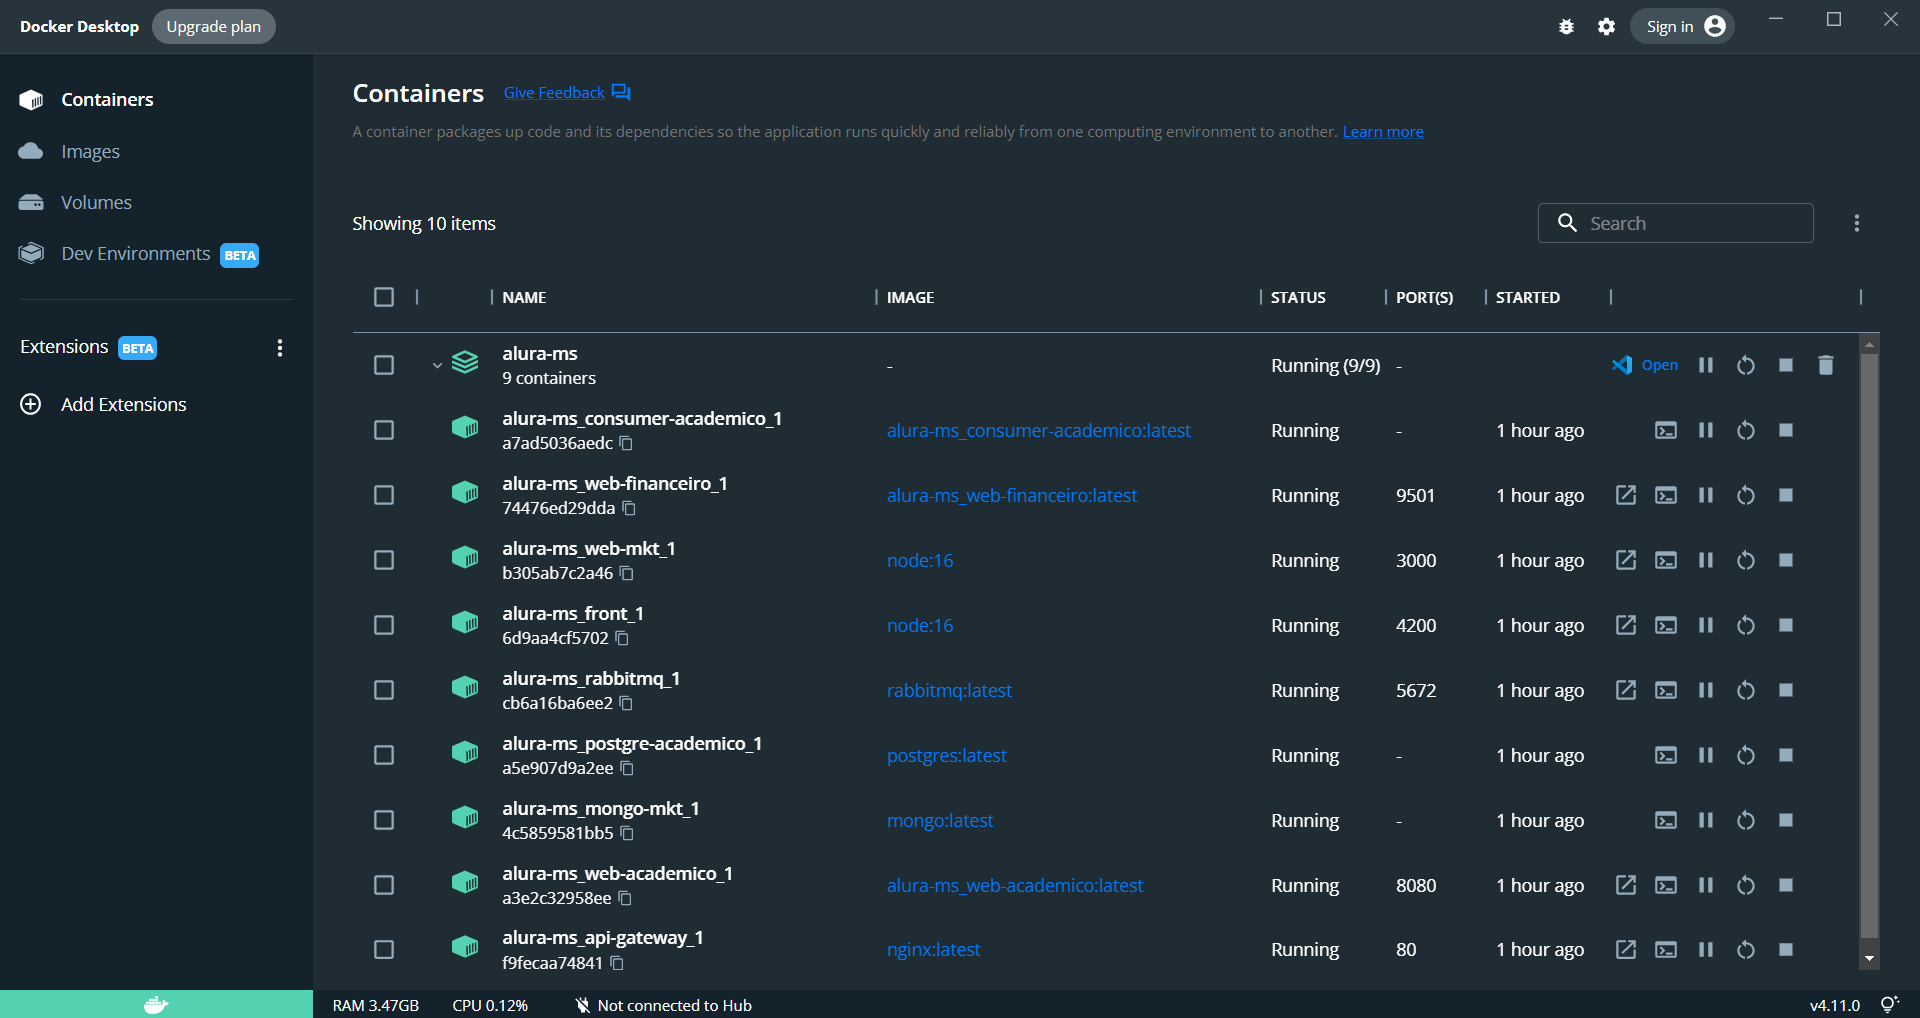
Task: Click the scrollbar up arrow
Action: (1869, 344)
